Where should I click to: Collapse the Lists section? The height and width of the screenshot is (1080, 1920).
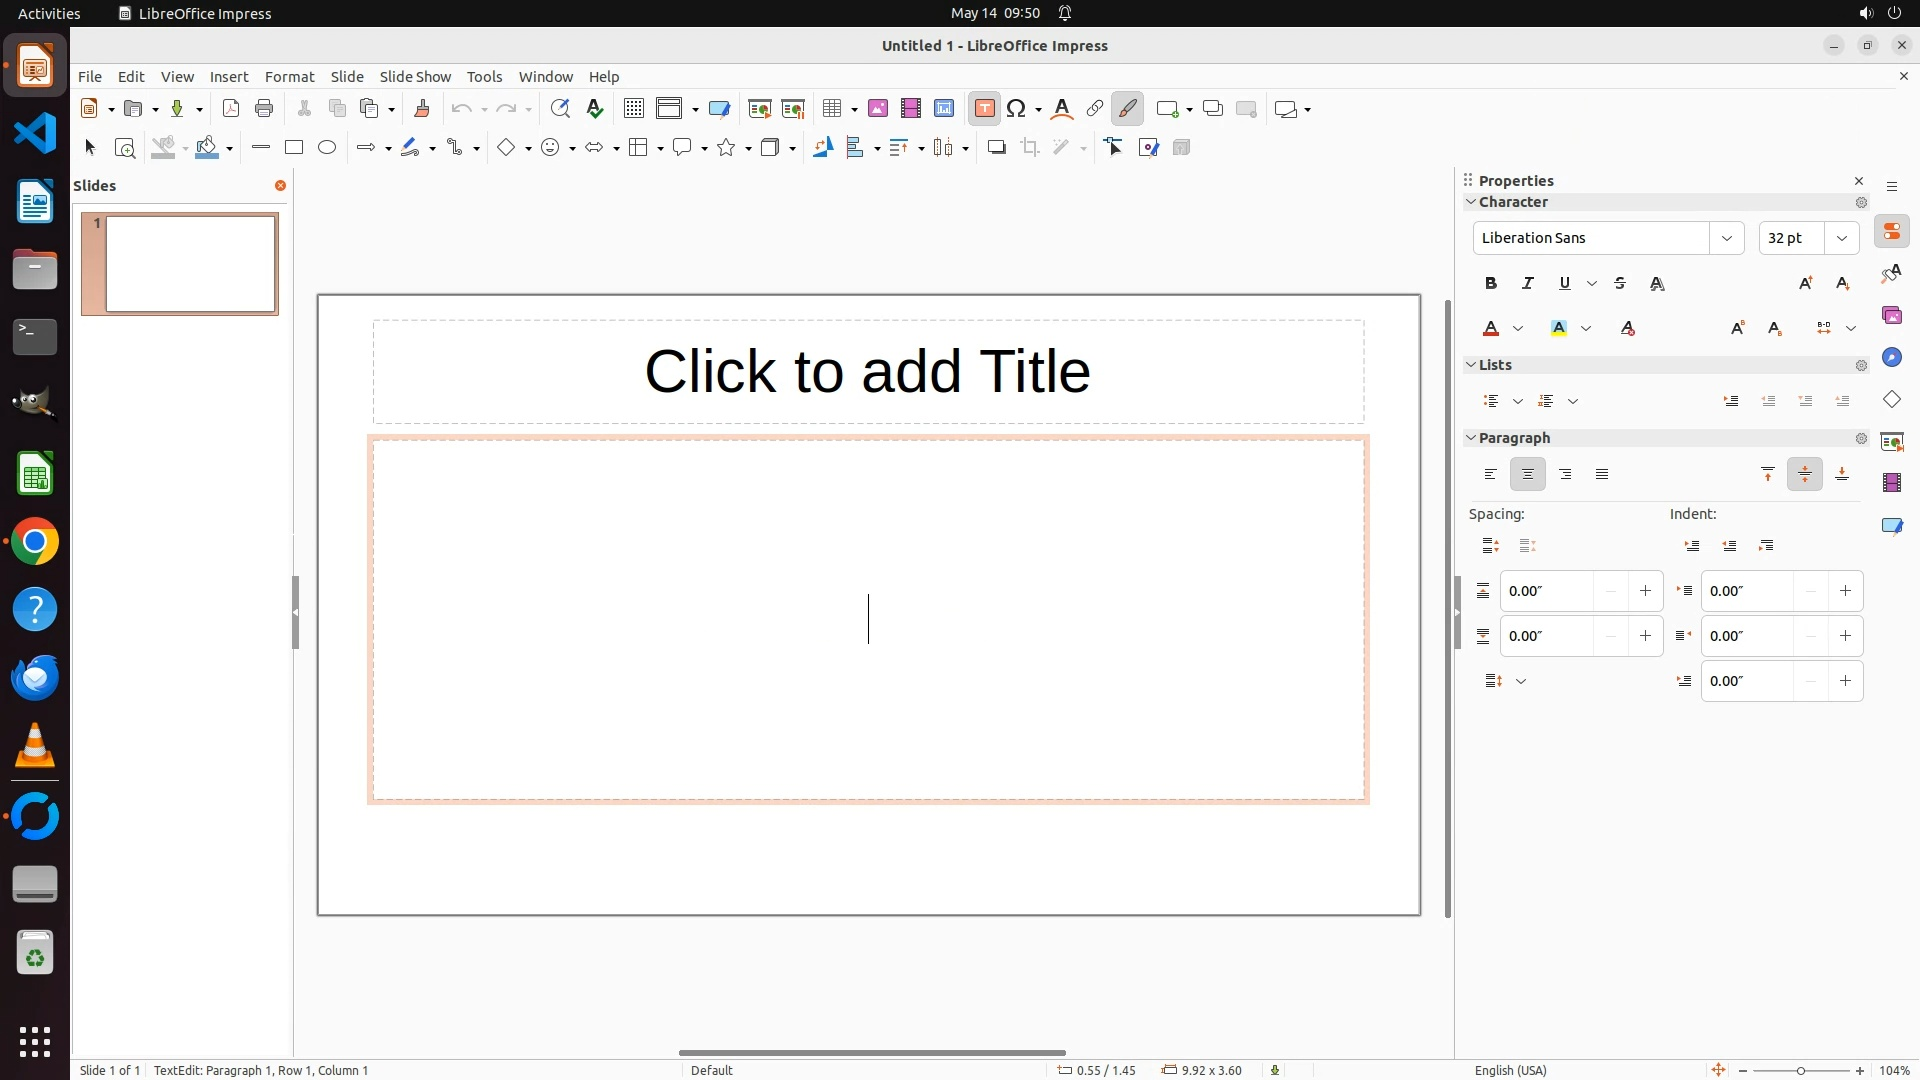1471,365
